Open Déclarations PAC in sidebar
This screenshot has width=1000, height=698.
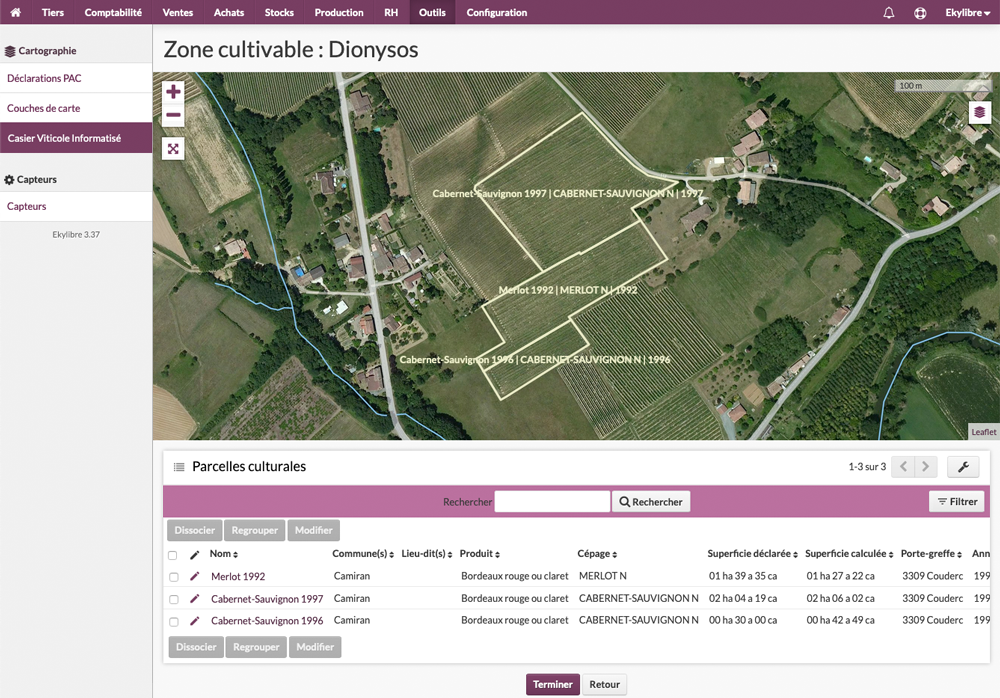pyautogui.click(x=76, y=78)
